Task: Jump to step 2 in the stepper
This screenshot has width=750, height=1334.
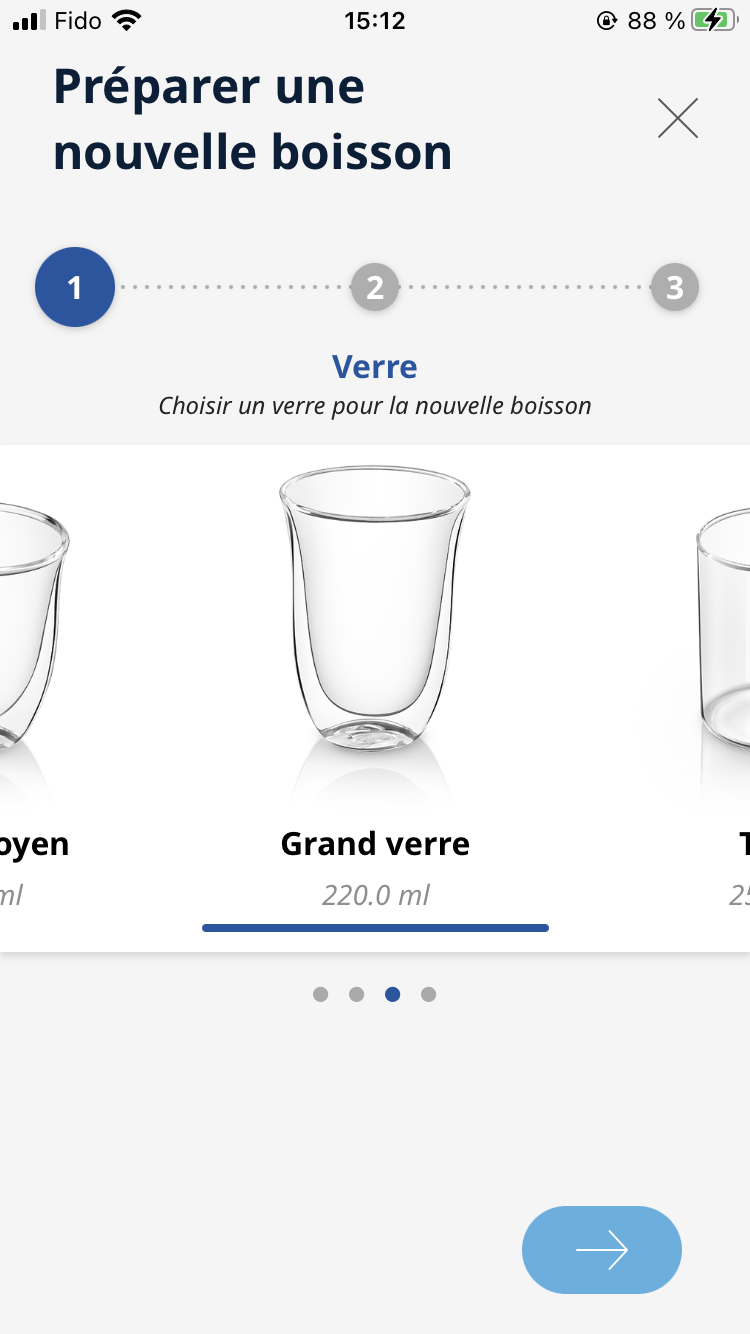Action: point(375,288)
